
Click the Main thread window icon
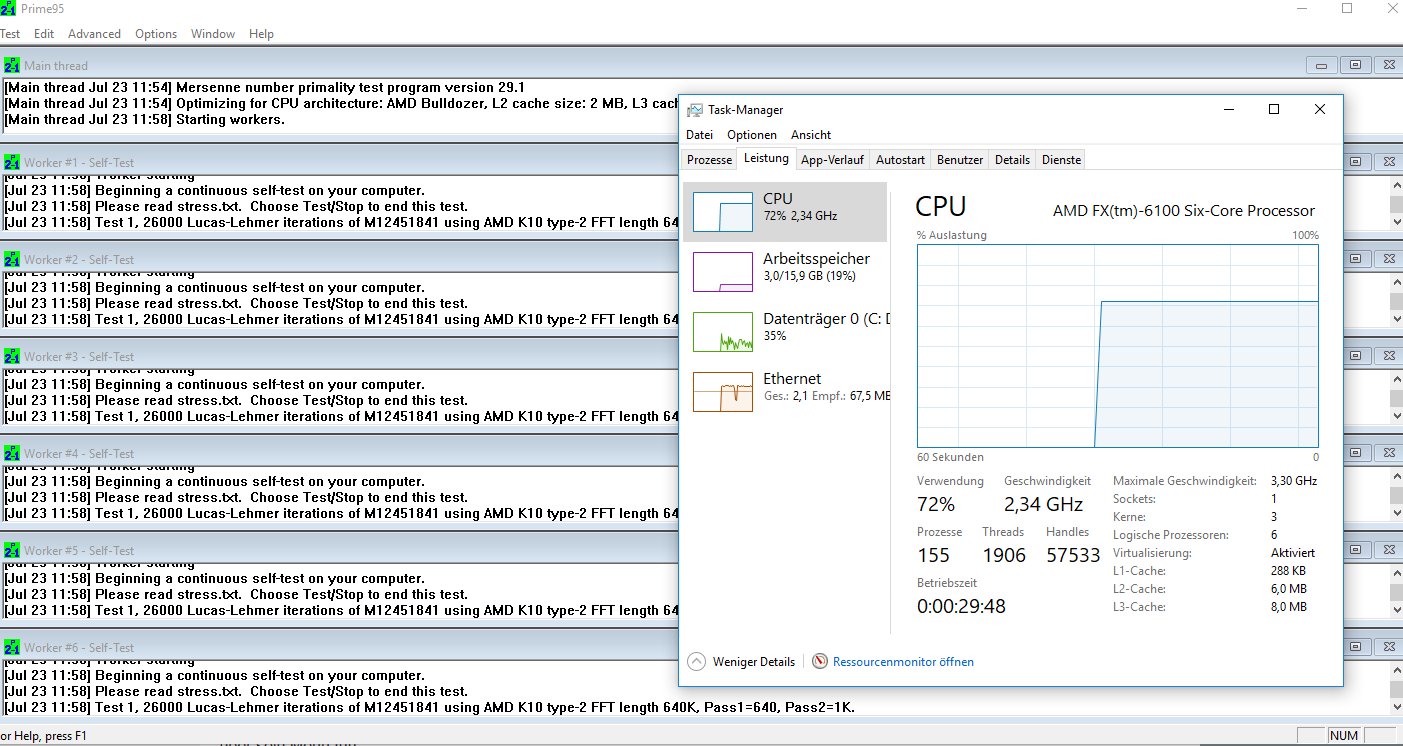11,65
